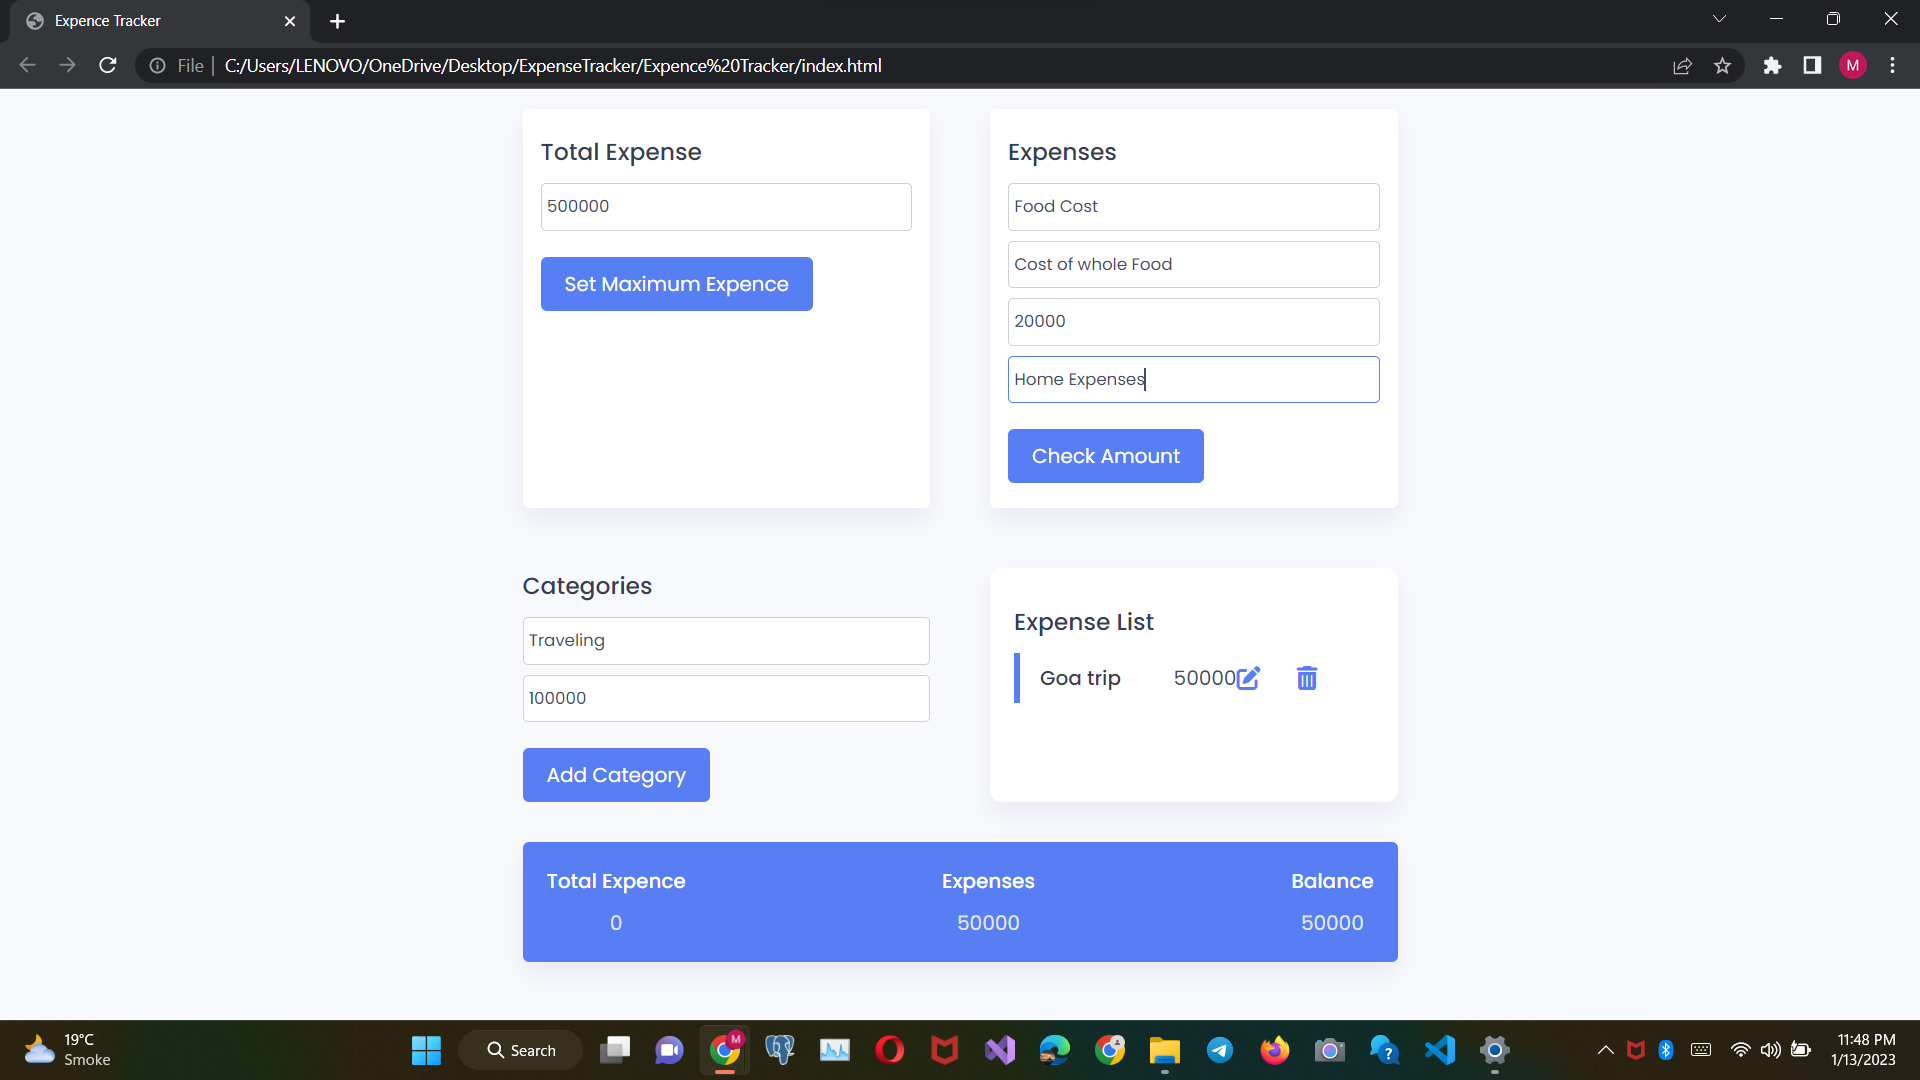Open the profile avatar M

click(x=1853, y=66)
